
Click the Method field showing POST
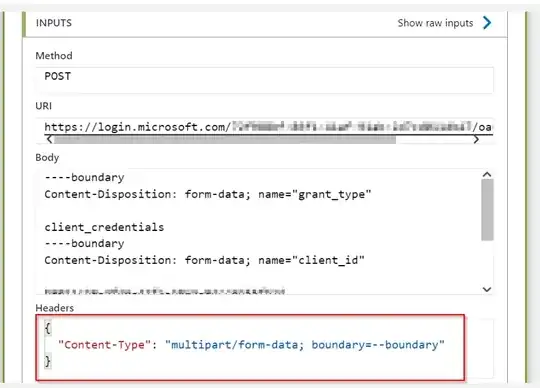coord(264,80)
